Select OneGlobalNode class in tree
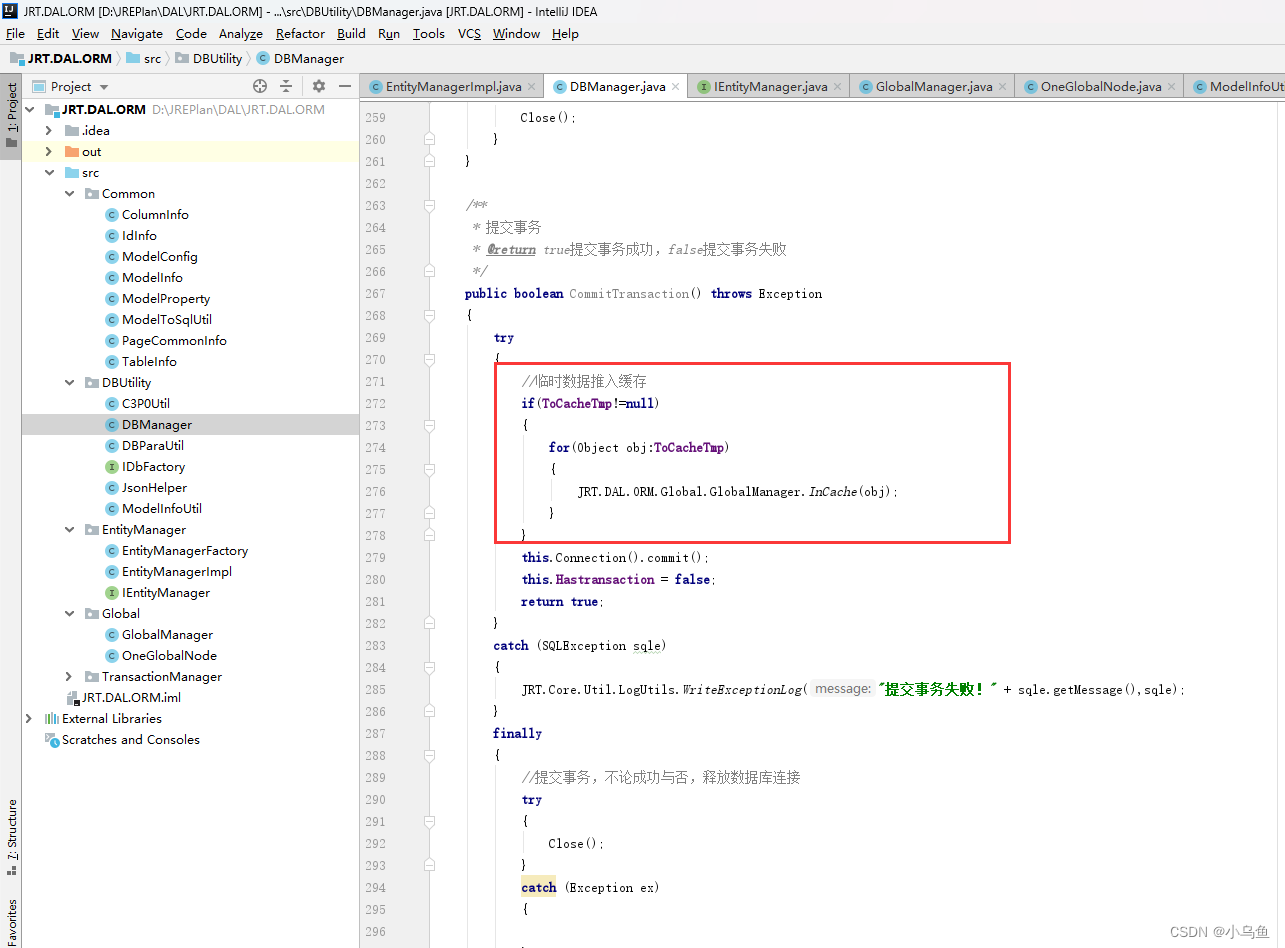1285x948 pixels. click(x=169, y=655)
